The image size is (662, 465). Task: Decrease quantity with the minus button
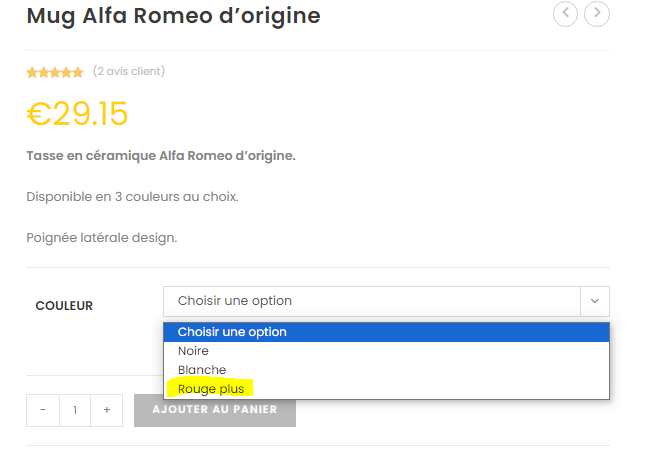pos(43,410)
